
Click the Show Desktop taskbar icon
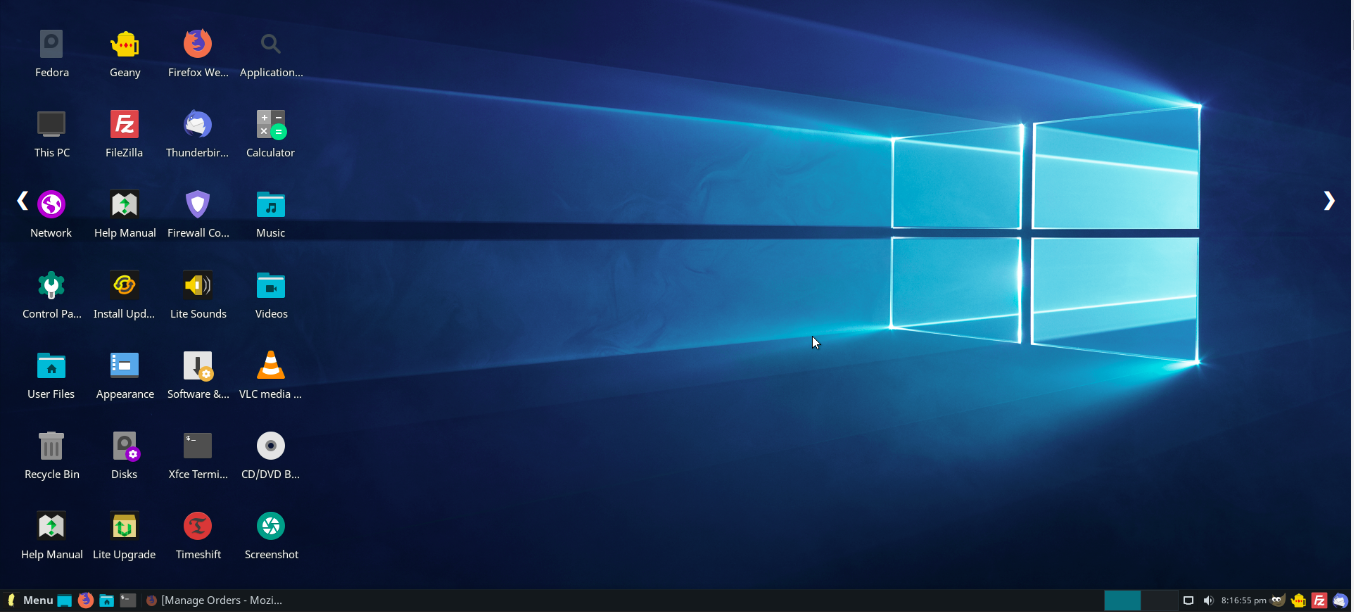pyautogui.click(x=64, y=600)
